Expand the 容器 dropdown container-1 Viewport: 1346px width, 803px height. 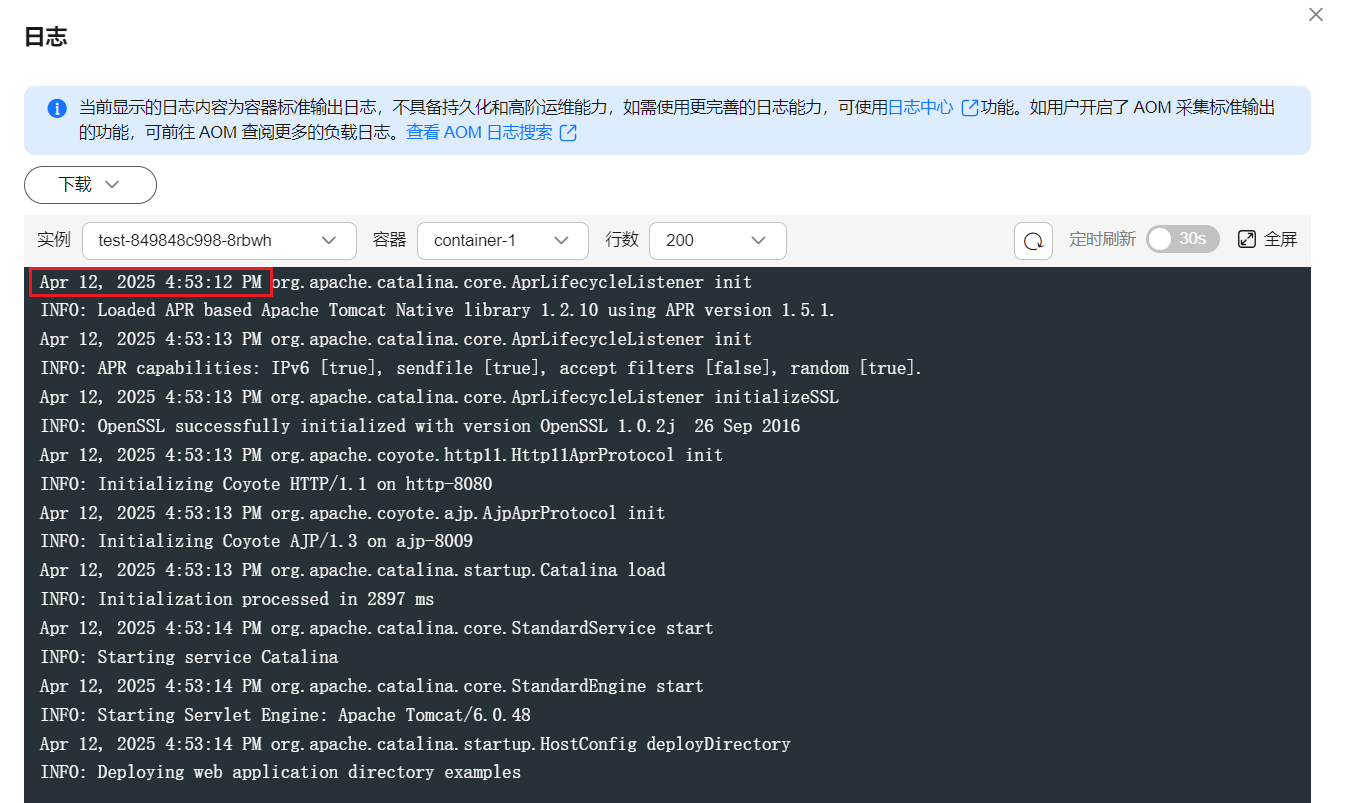coord(503,240)
